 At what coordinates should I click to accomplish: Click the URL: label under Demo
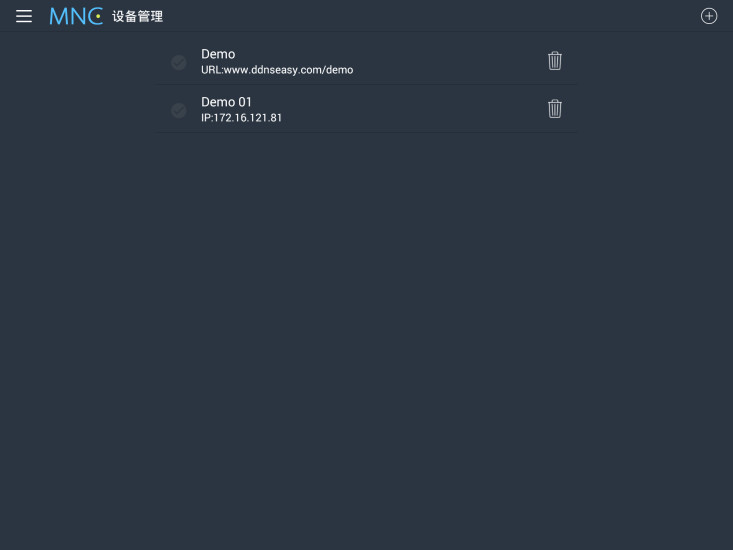(x=212, y=70)
